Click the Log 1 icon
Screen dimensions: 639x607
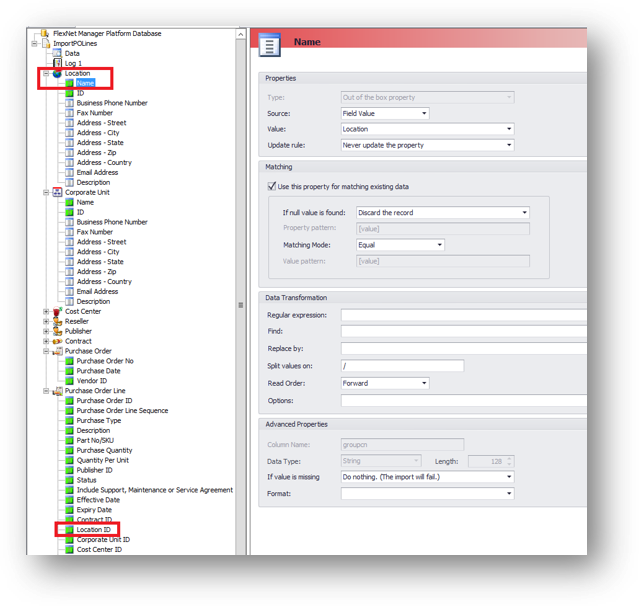click(57, 63)
